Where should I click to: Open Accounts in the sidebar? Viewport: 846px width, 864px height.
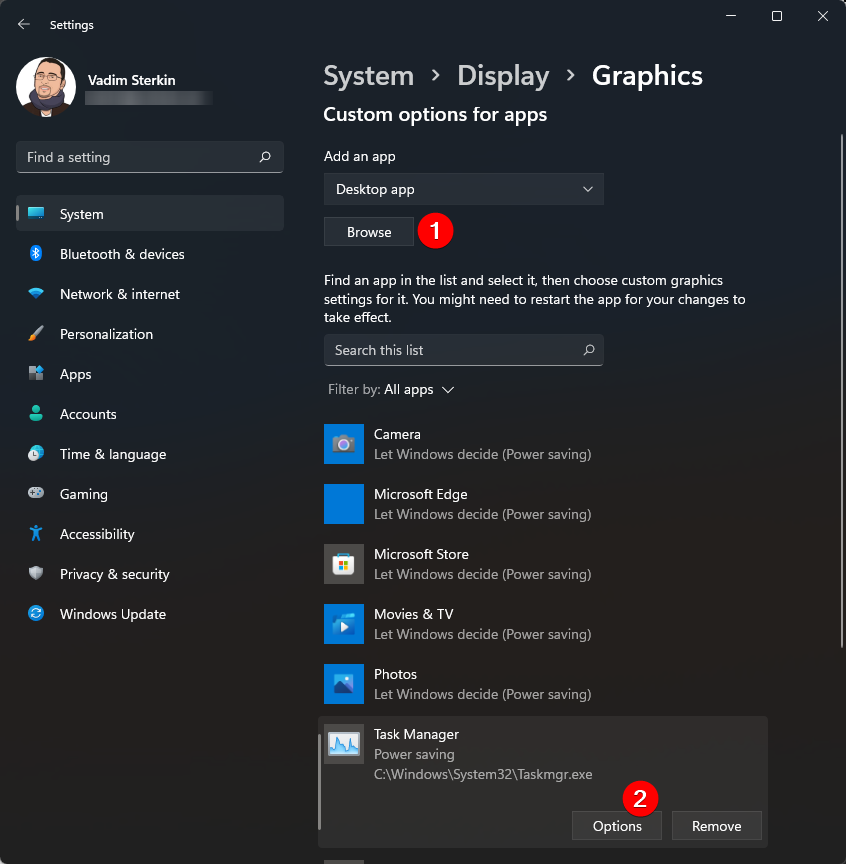[149, 414]
